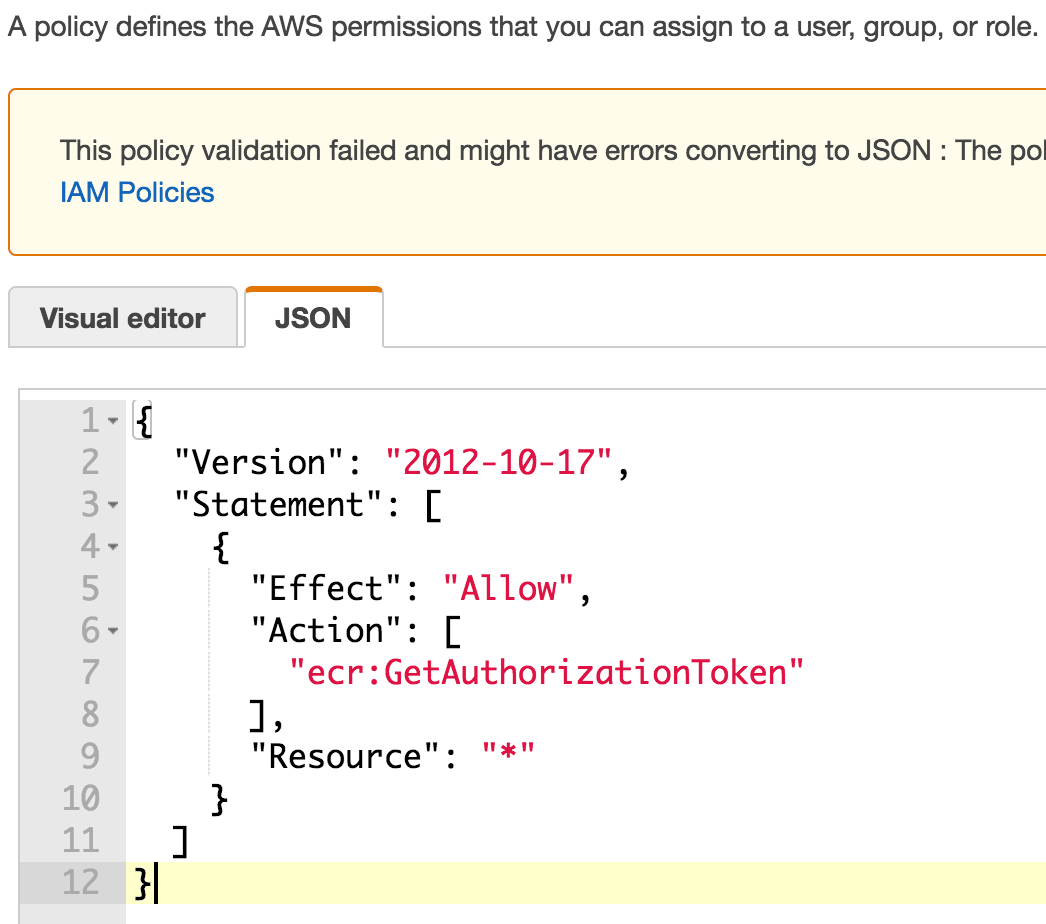1046x924 pixels.
Task: Collapse the fold arrow on line 4
Action: [x=113, y=546]
